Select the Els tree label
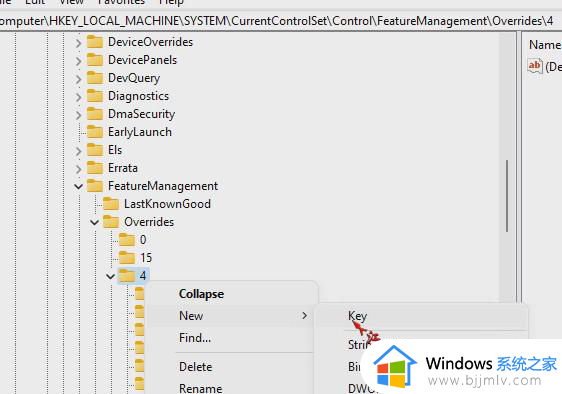The width and height of the screenshot is (562, 394). pos(115,150)
